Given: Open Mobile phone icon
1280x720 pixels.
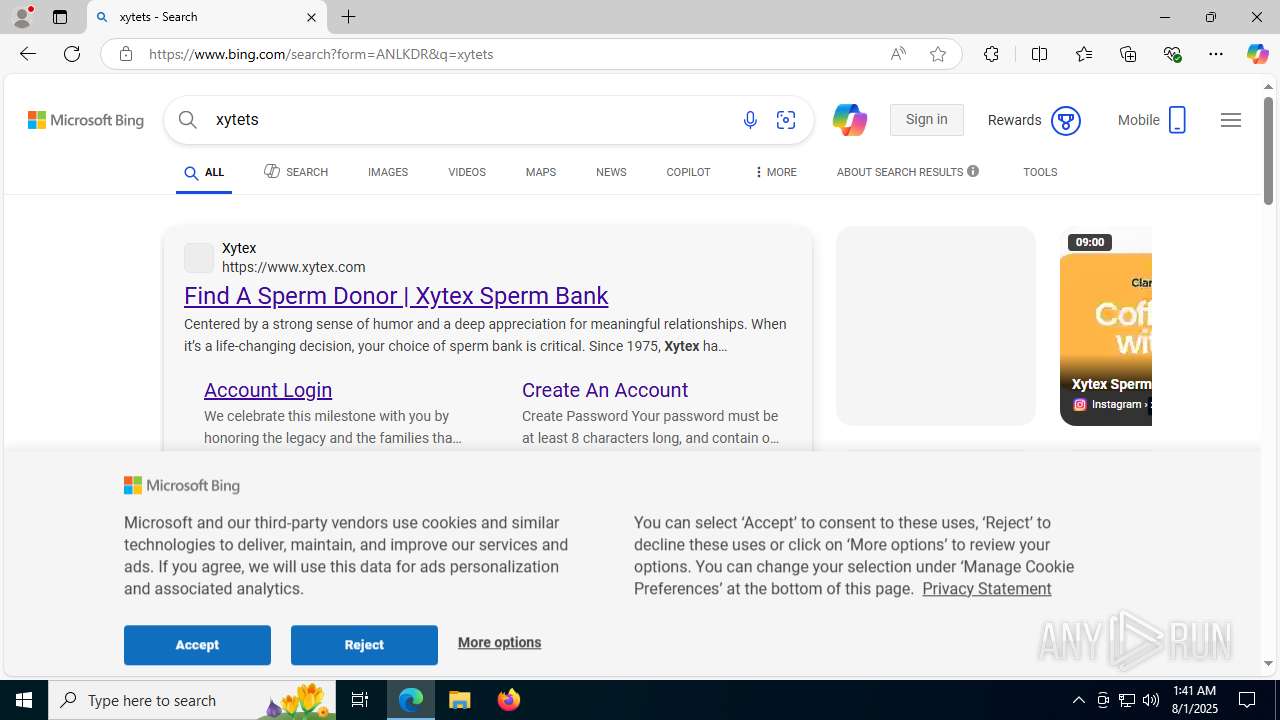Looking at the screenshot, I should pos(1177,120).
